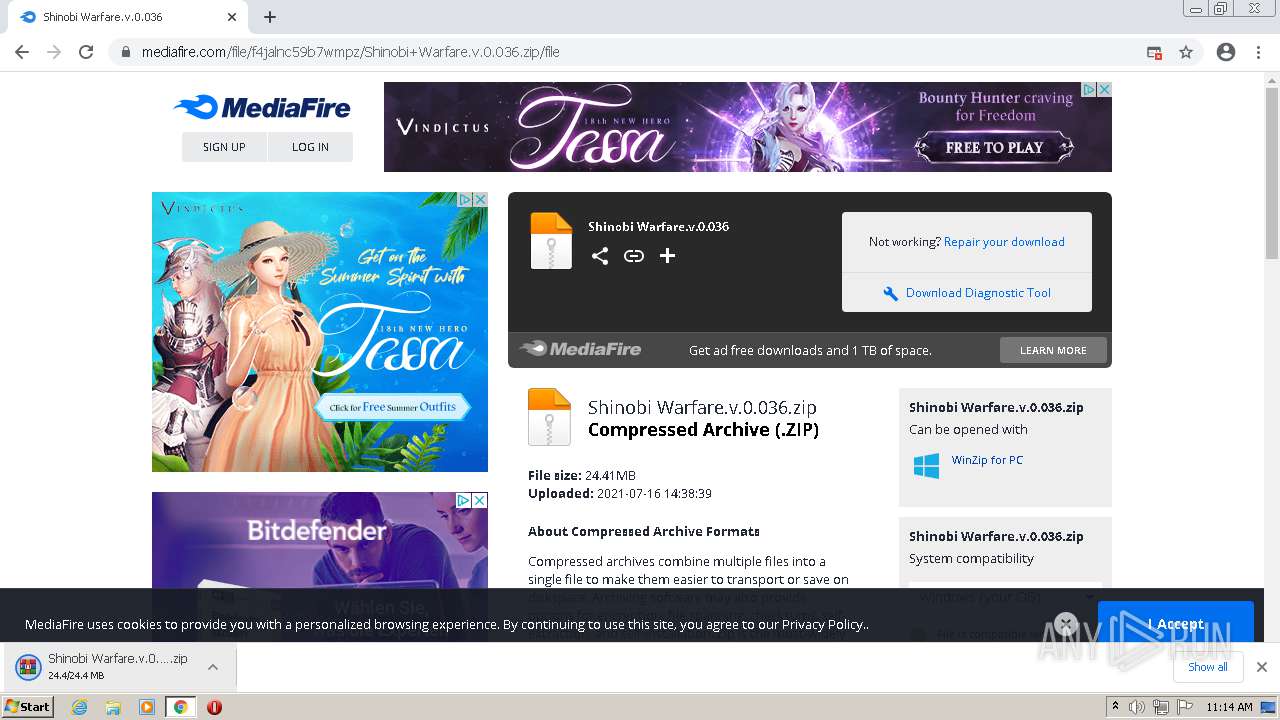1280x720 pixels.
Task: Open Chrome three-dot menu
Action: point(1258,52)
